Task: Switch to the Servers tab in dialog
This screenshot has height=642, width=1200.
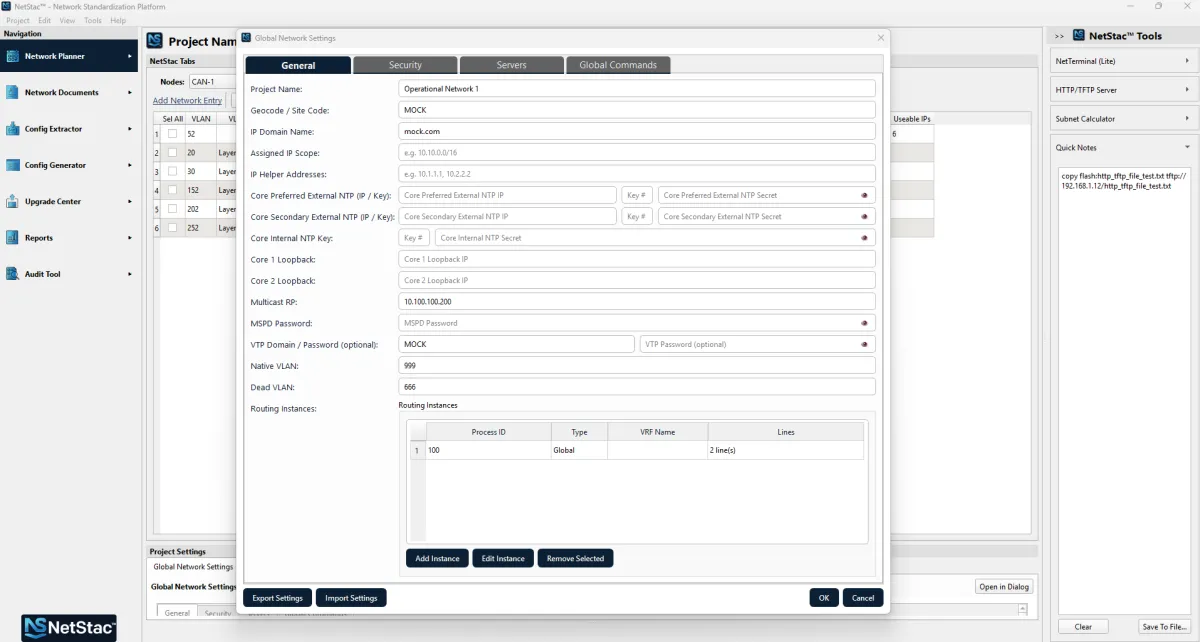Action: pos(511,65)
